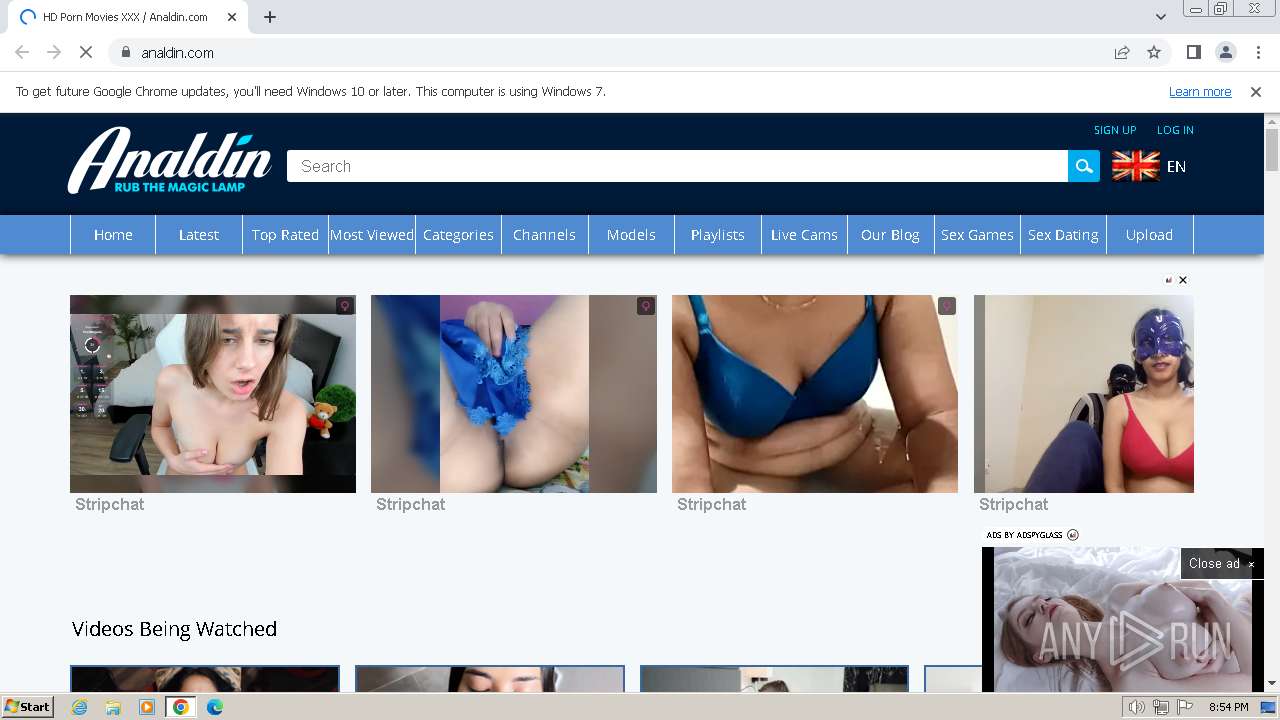Image resolution: width=1280 pixels, height=720 pixels.
Task: Focus the site Search input field
Action: tap(677, 166)
